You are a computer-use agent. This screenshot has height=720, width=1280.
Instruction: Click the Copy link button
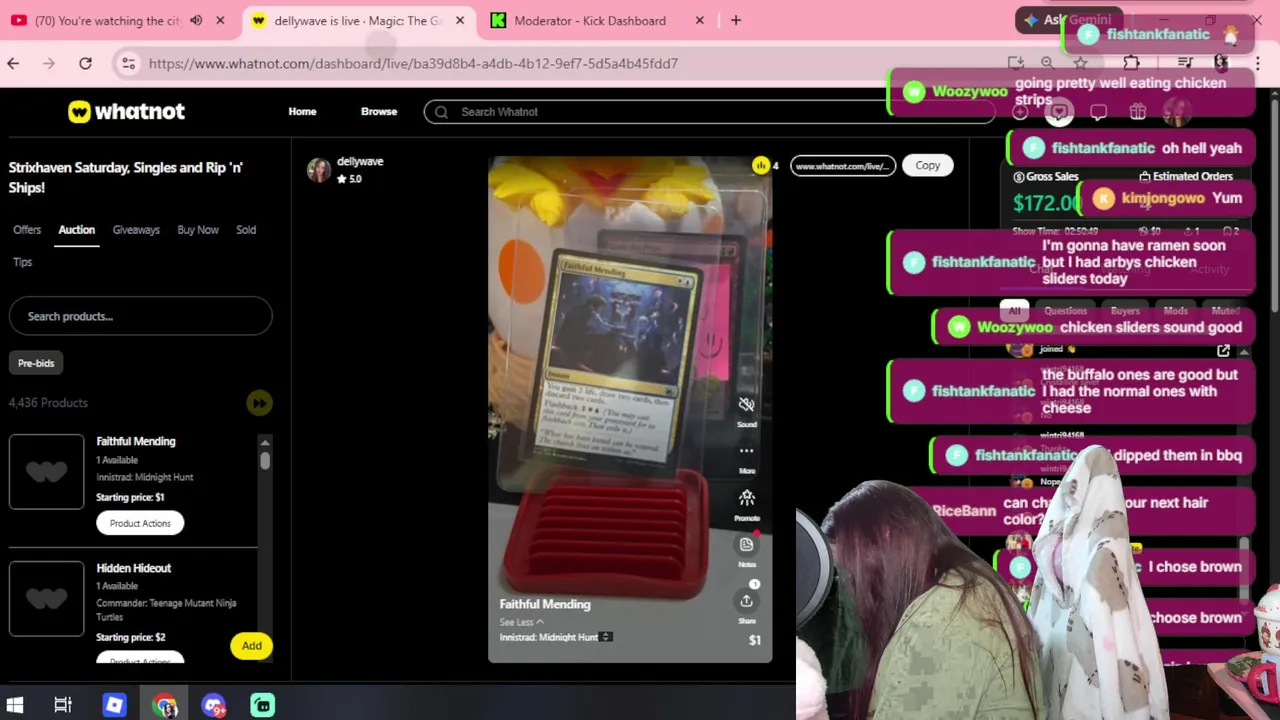(x=927, y=166)
